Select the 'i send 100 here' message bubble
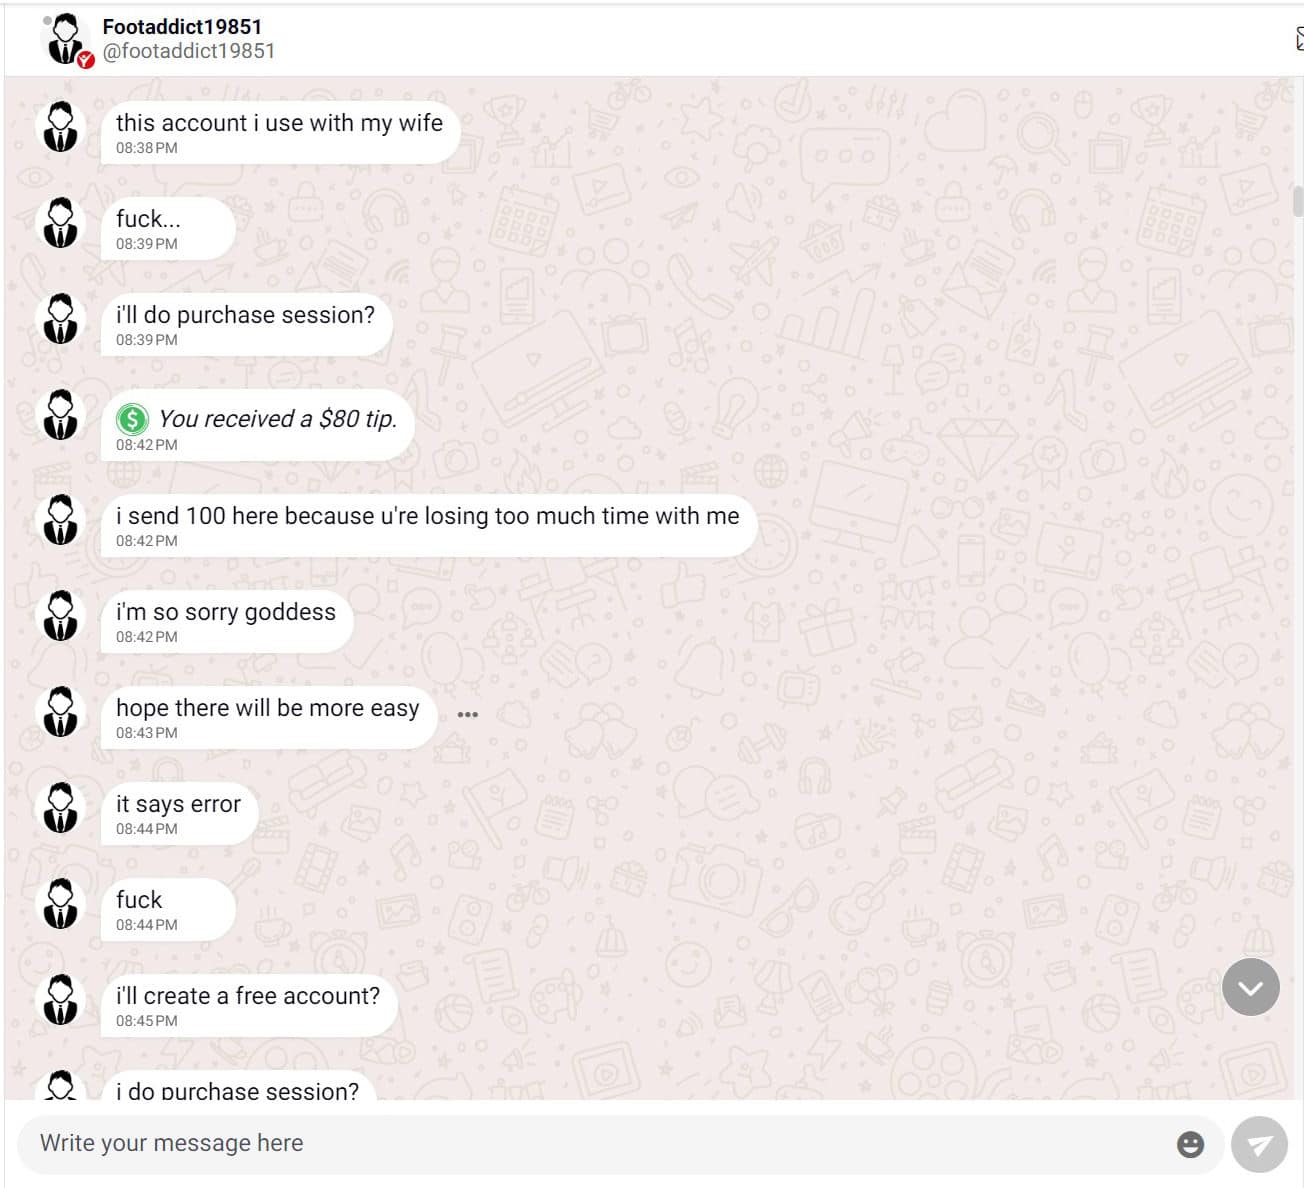 pos(429,526)
